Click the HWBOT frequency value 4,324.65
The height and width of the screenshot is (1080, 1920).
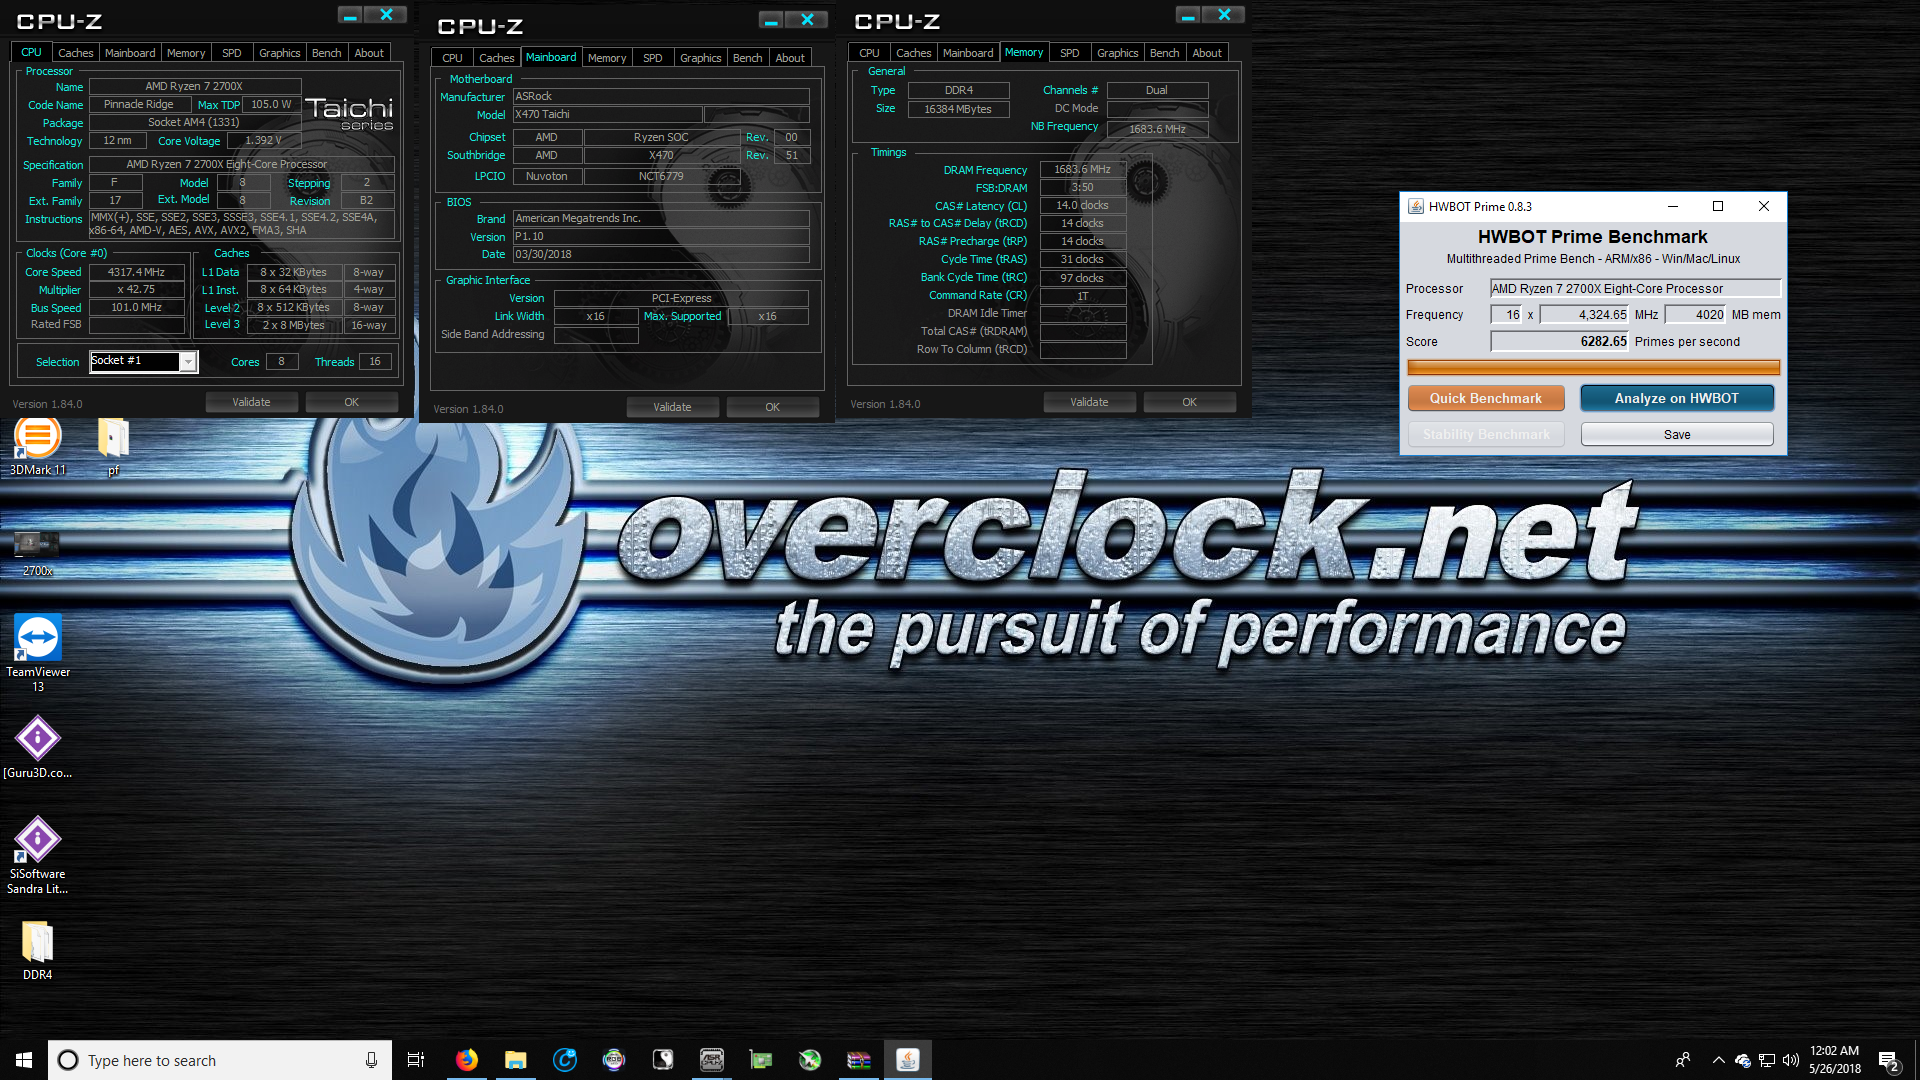[1585, 314]
